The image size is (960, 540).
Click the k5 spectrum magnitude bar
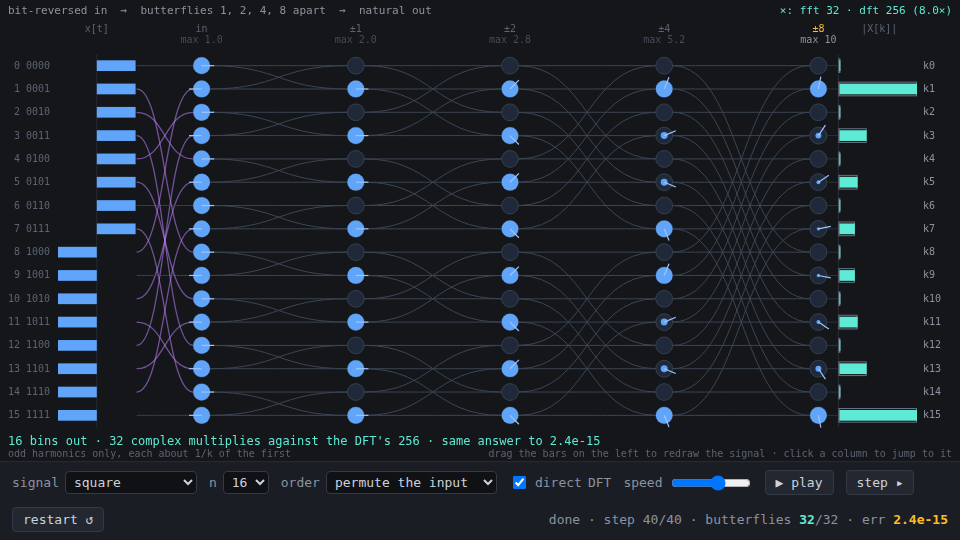pos(849,182)
